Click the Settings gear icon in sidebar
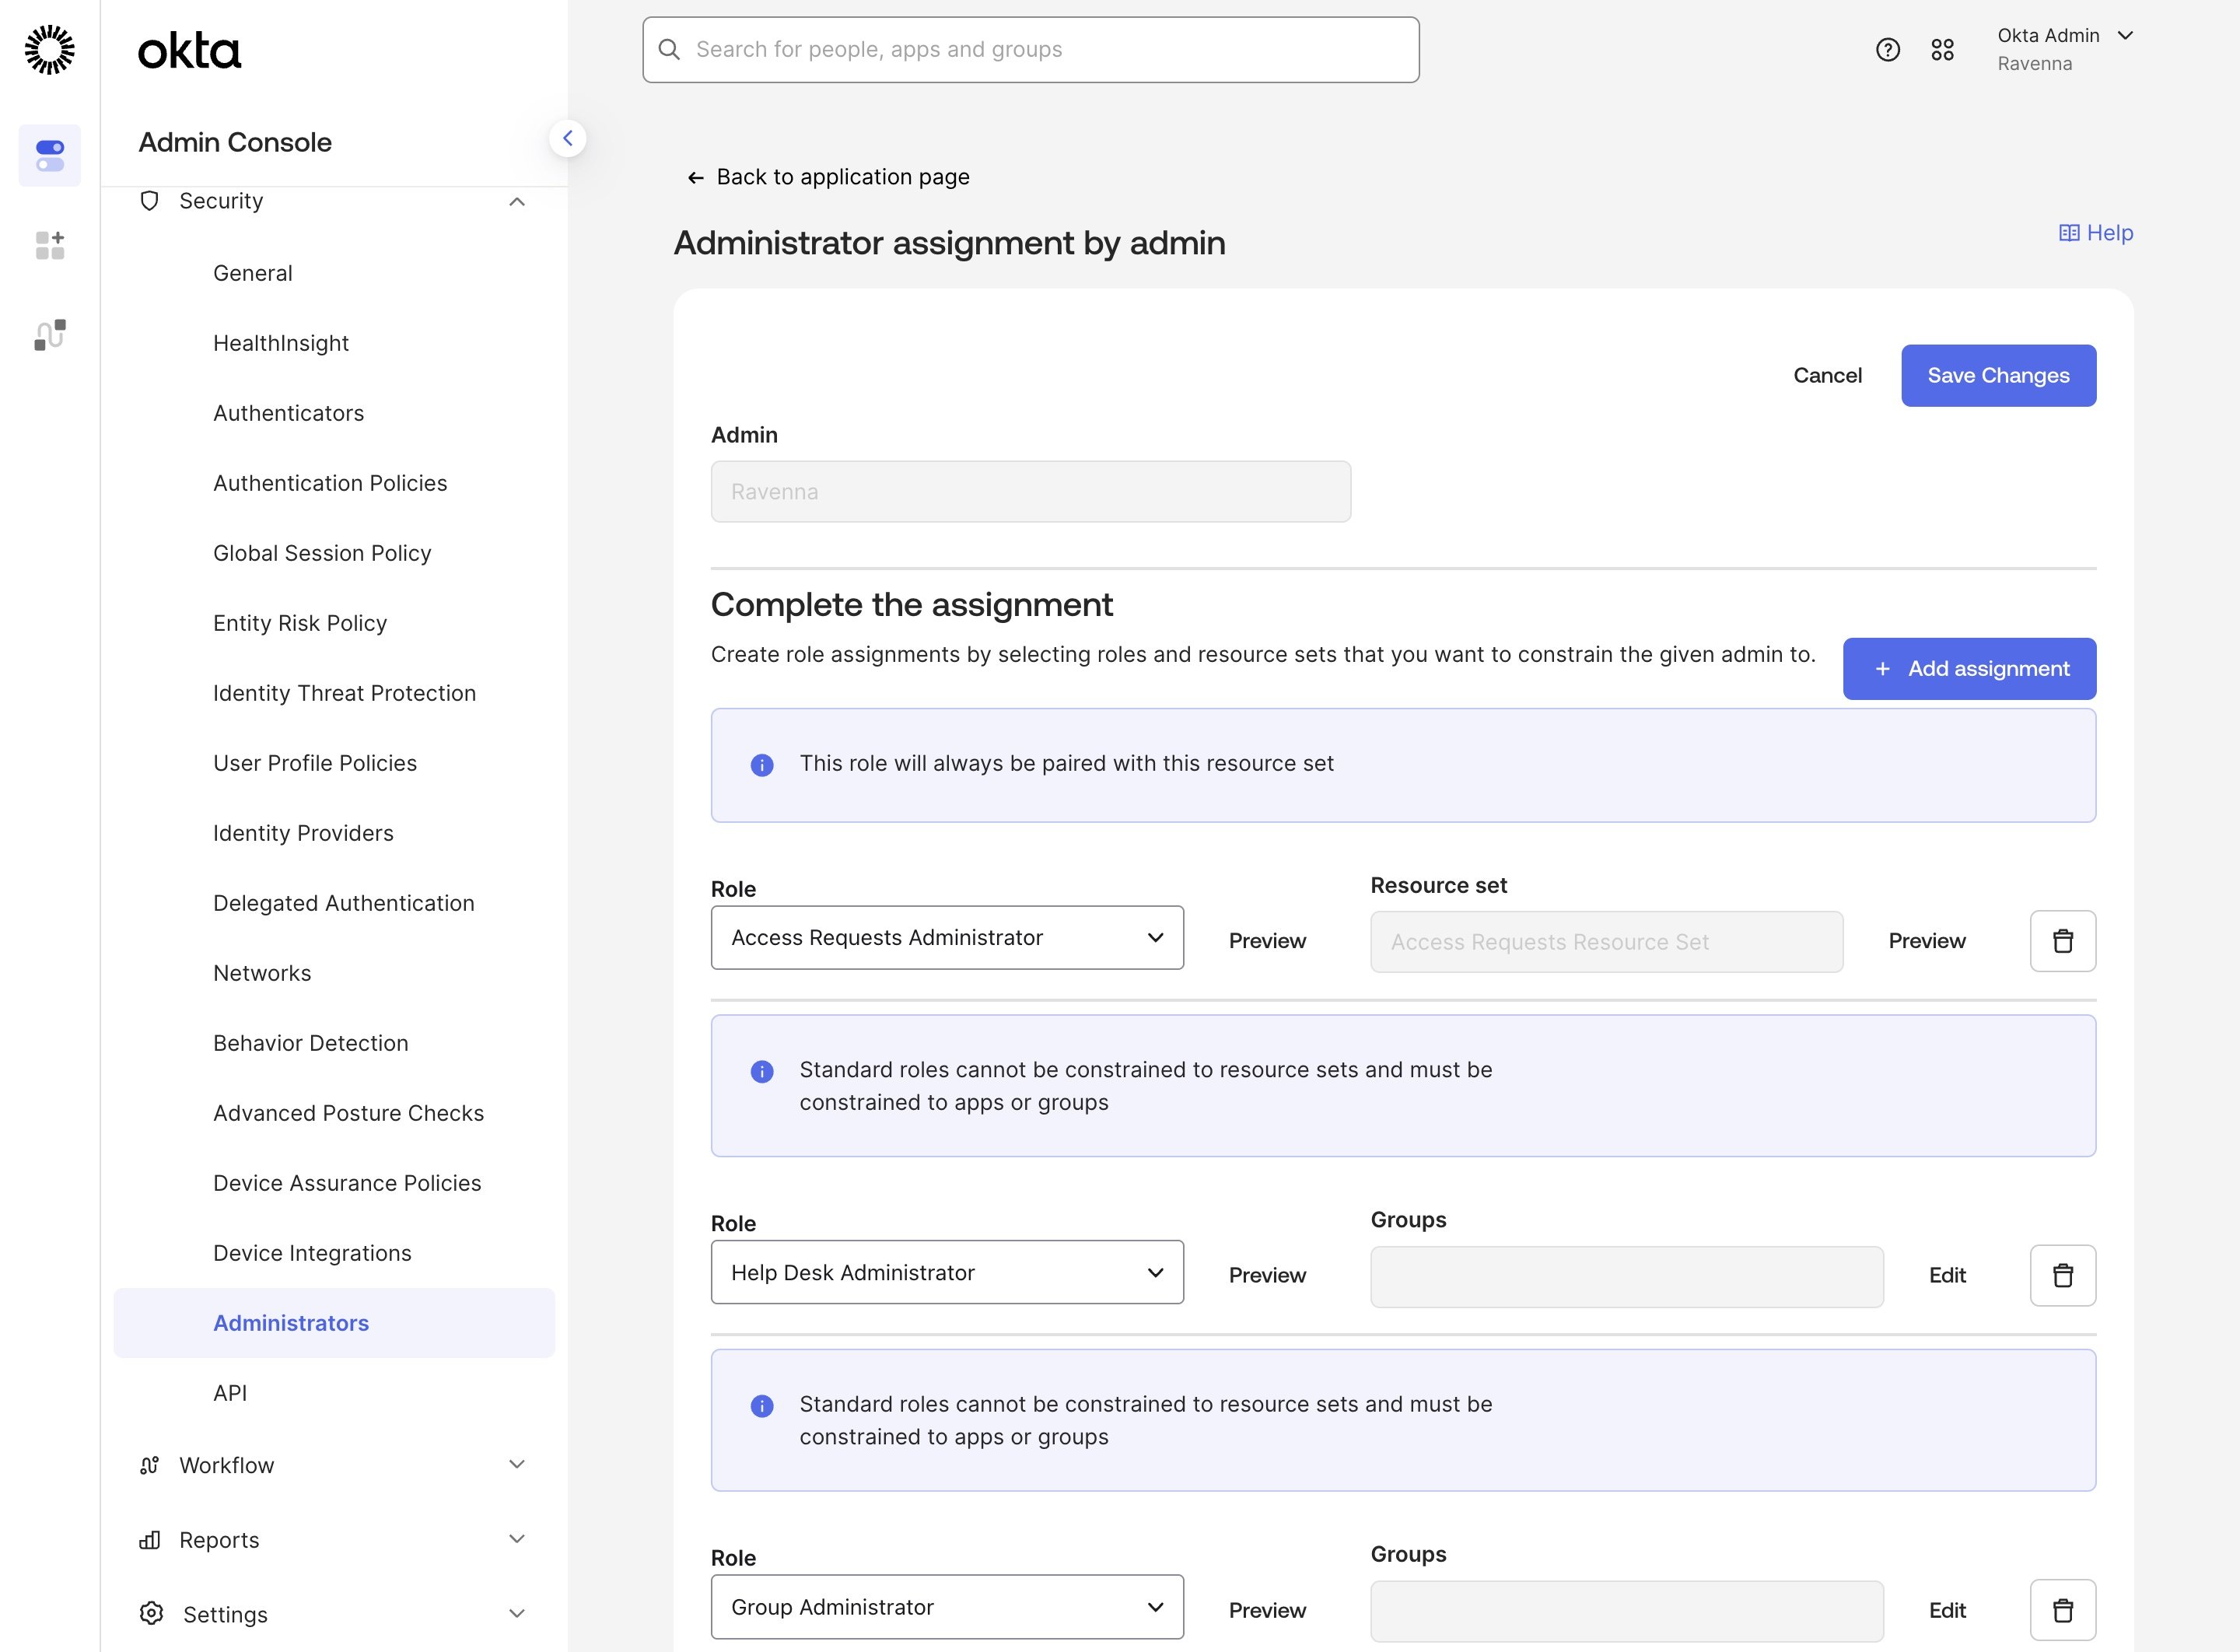Image resolution: width=2240 pixels, height=1652 pixels. coord(151,1613)
